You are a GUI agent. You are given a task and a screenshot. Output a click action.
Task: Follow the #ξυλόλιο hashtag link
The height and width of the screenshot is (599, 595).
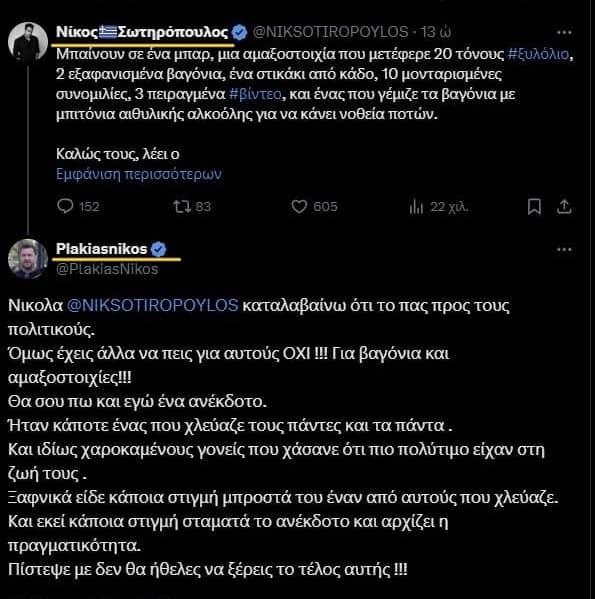coord(538,54)
